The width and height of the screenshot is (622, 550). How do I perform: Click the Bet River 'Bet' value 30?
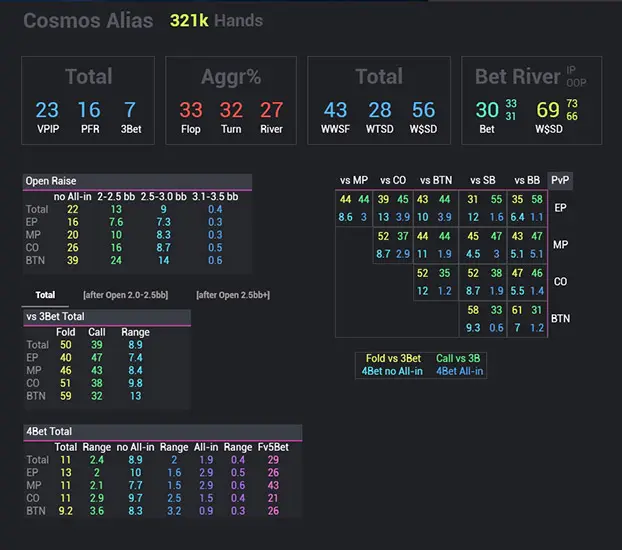coord(487,110)
